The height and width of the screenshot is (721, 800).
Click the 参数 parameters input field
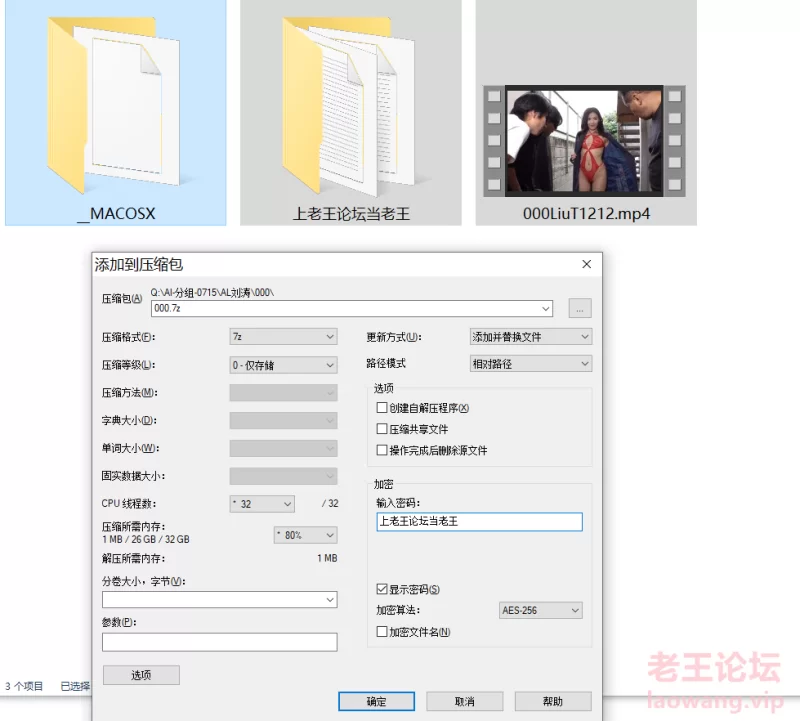point(219,642)
